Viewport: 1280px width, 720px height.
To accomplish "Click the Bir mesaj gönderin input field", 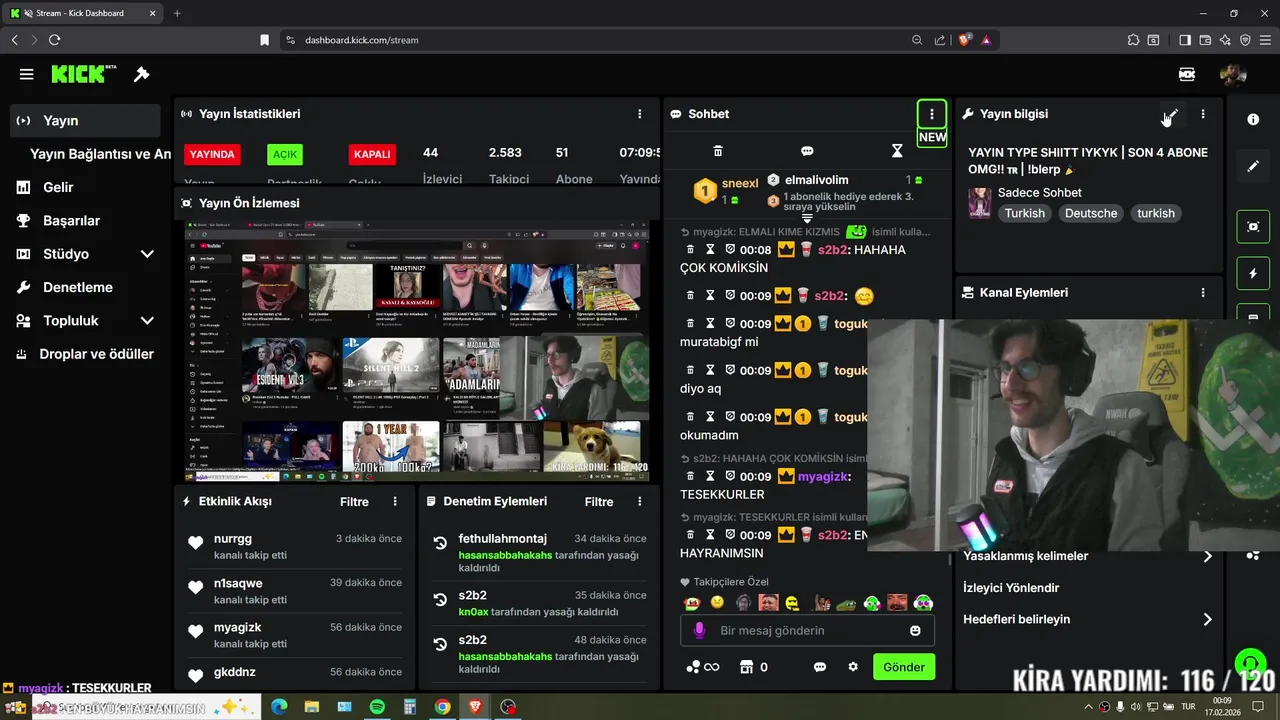I will (x=807, y=631).
